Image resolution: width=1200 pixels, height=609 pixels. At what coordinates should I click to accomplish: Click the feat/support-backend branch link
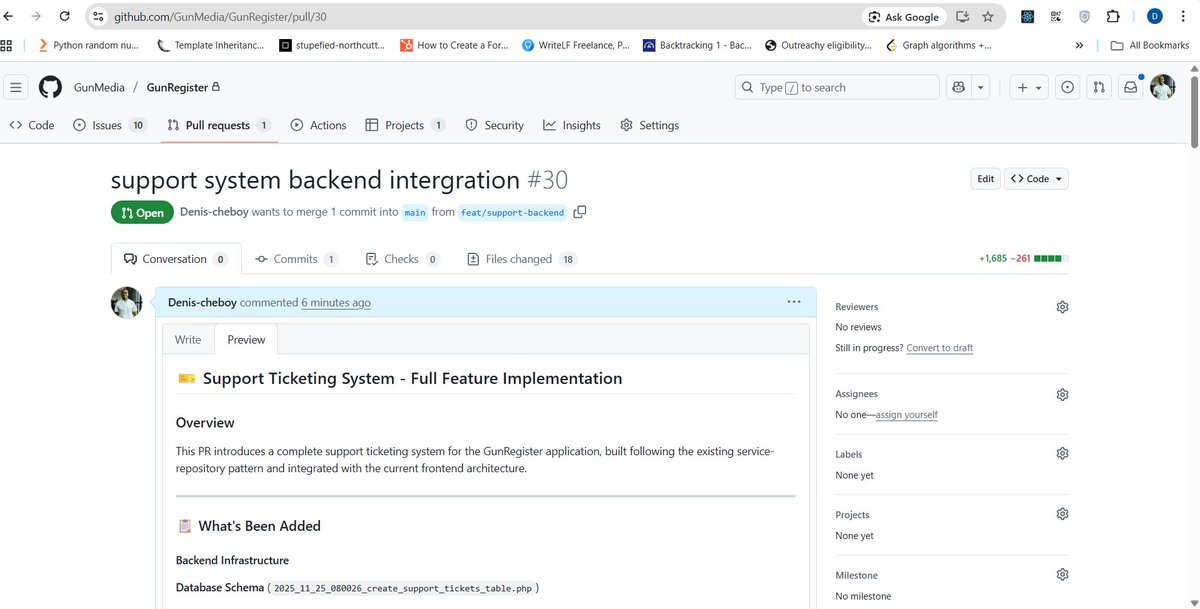(513, 212)
